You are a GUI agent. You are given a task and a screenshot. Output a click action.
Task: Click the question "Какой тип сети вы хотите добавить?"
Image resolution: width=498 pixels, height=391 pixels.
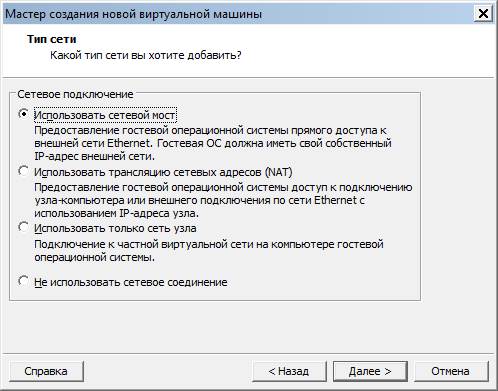click(x=146, y=55)
